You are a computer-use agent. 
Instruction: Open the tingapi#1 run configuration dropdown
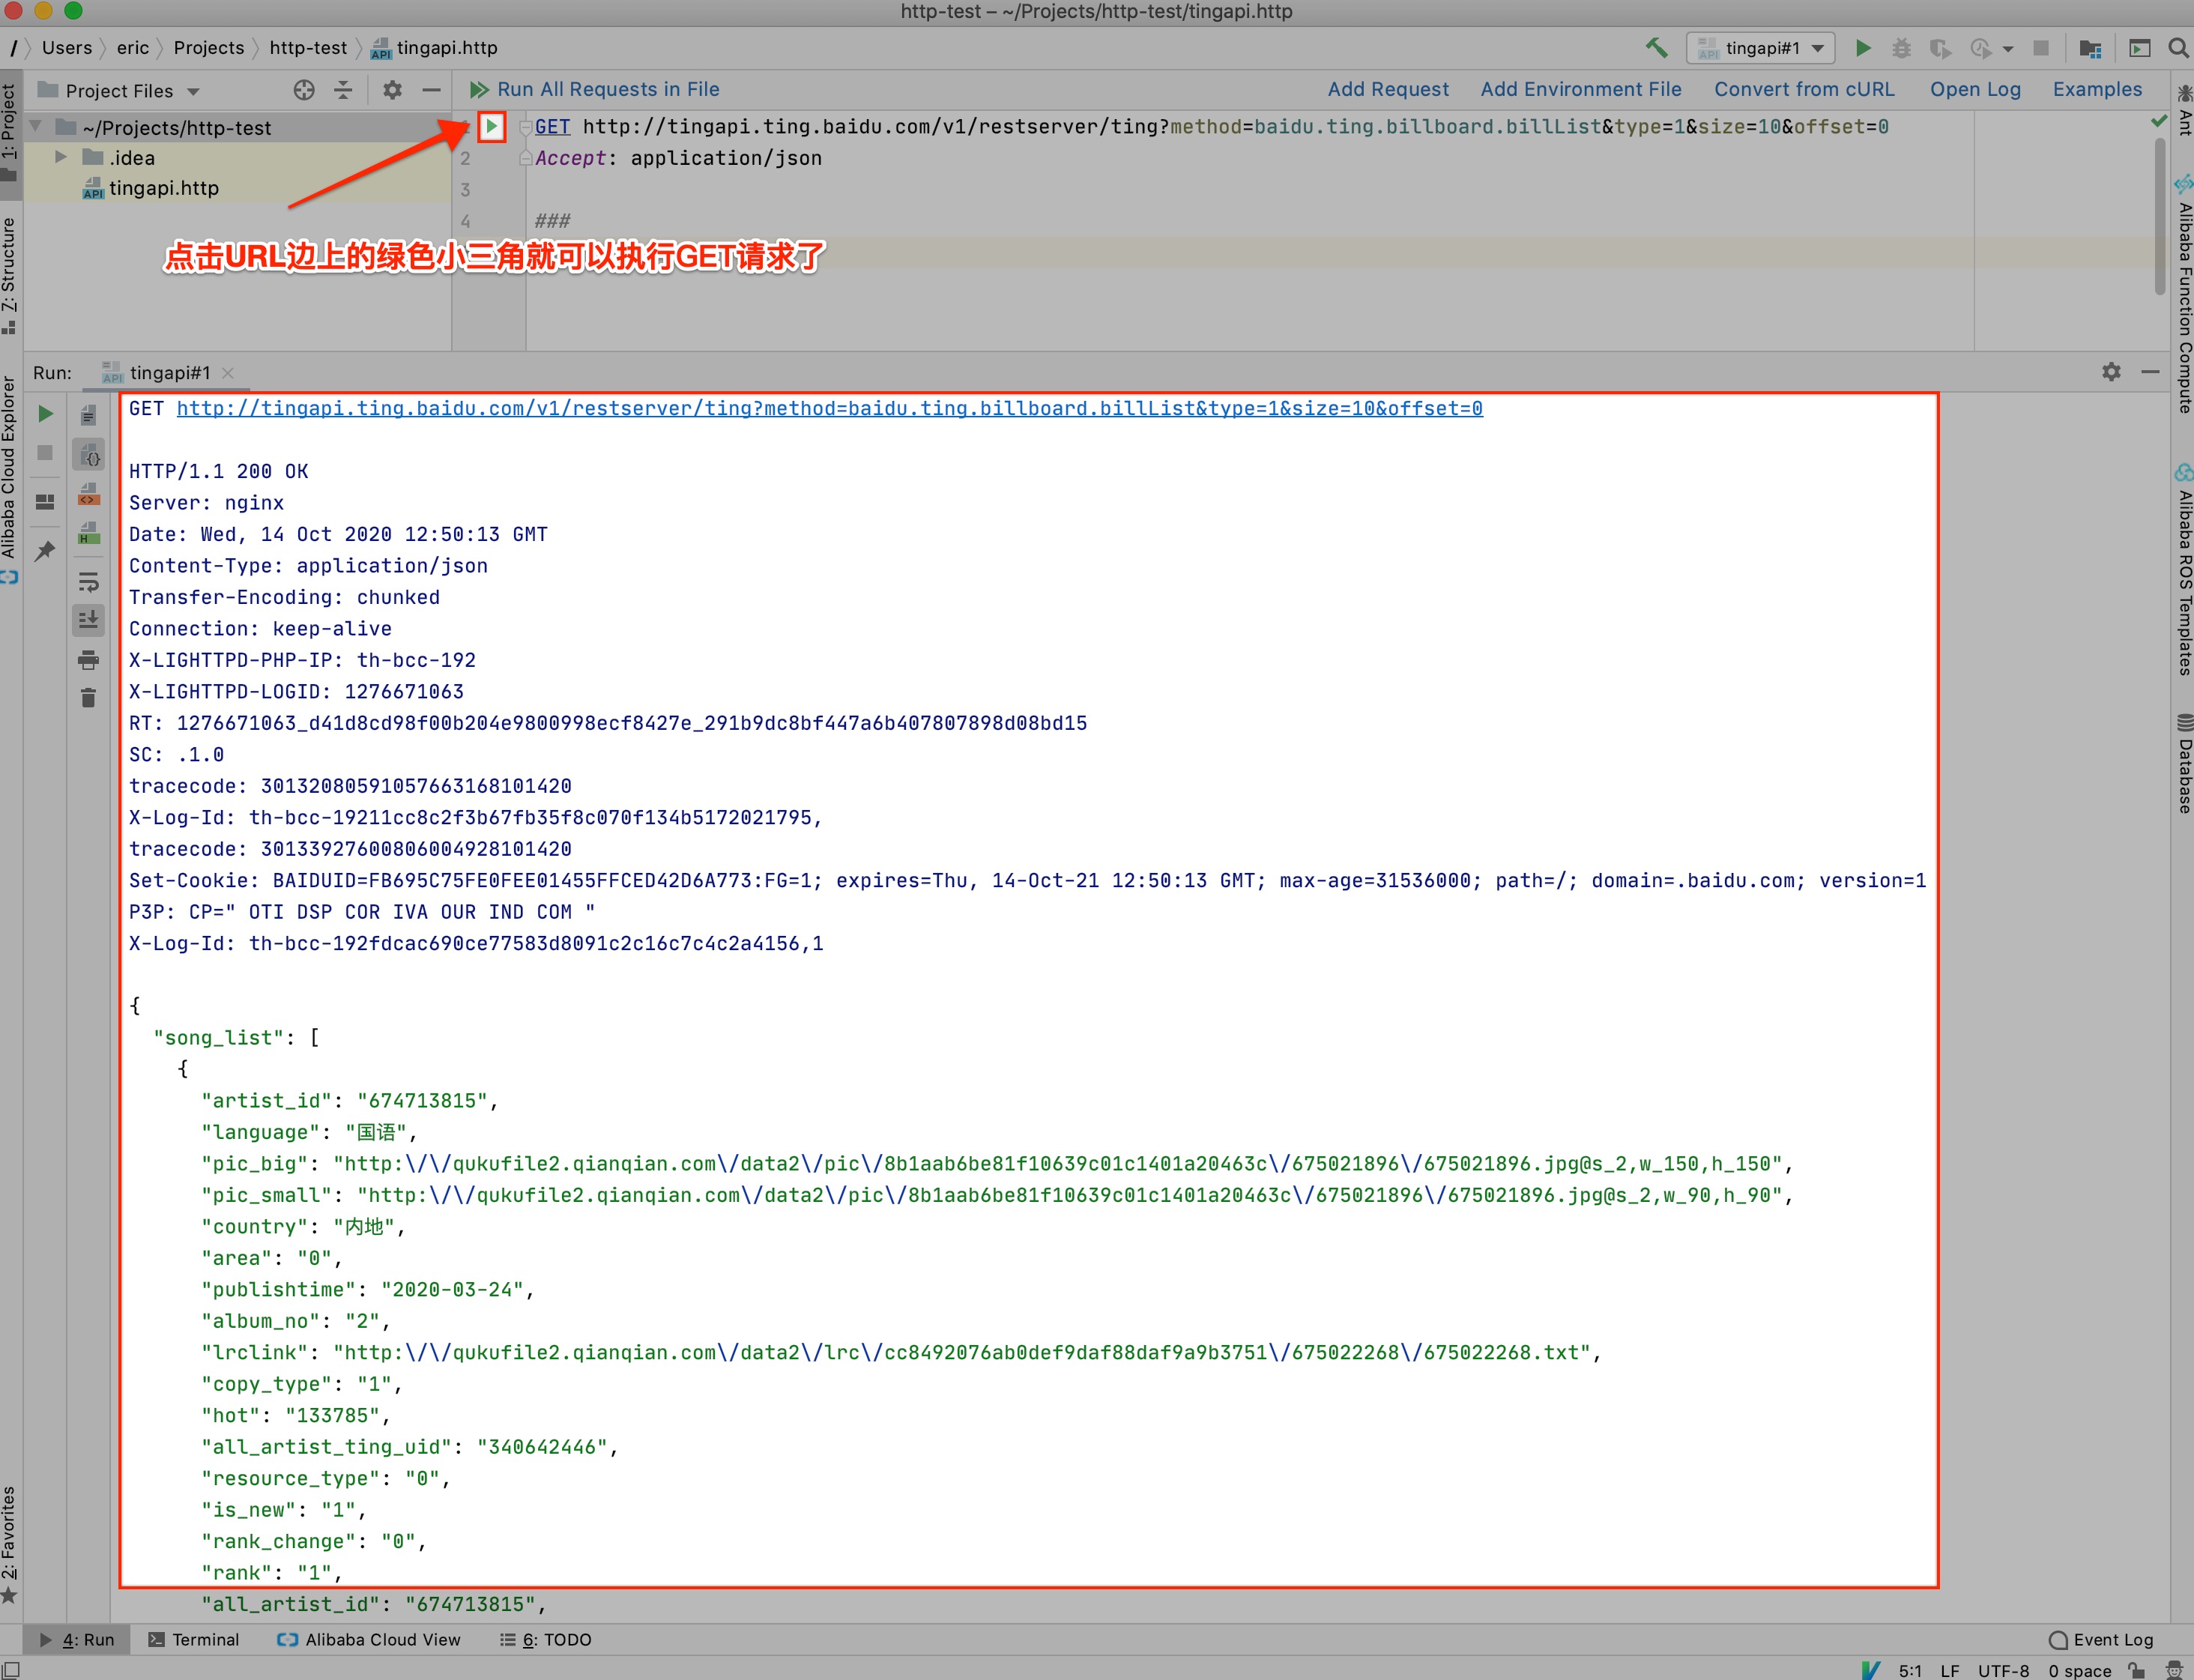1762,48
